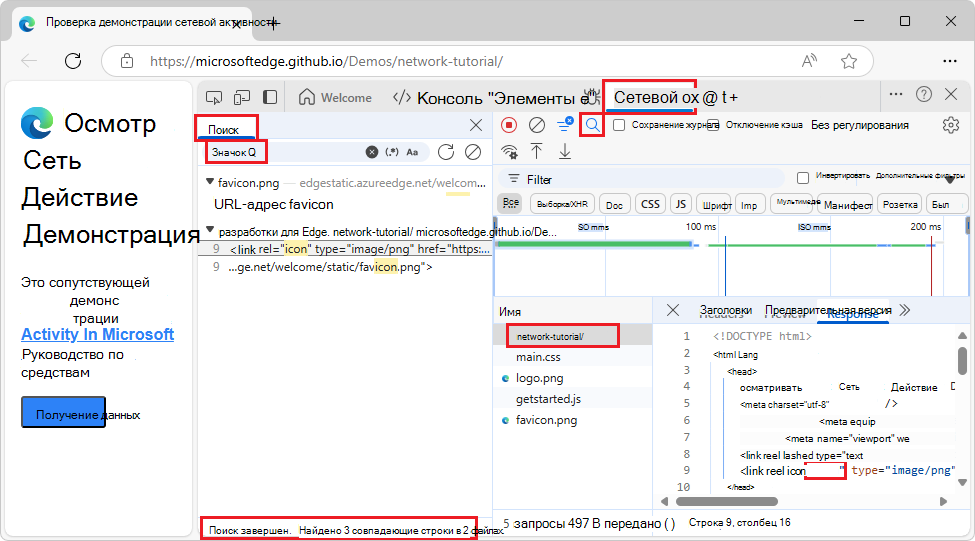
Task: Click the blue Get data button
Action: (x=63, y=412)
